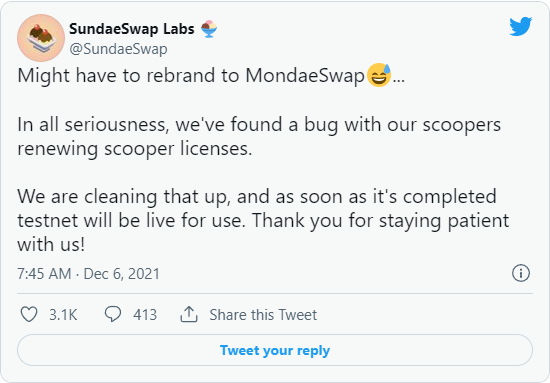Viewport: 550px width, 383px height.
Task: Click Share this Tweet text
Action: point(263,315)
